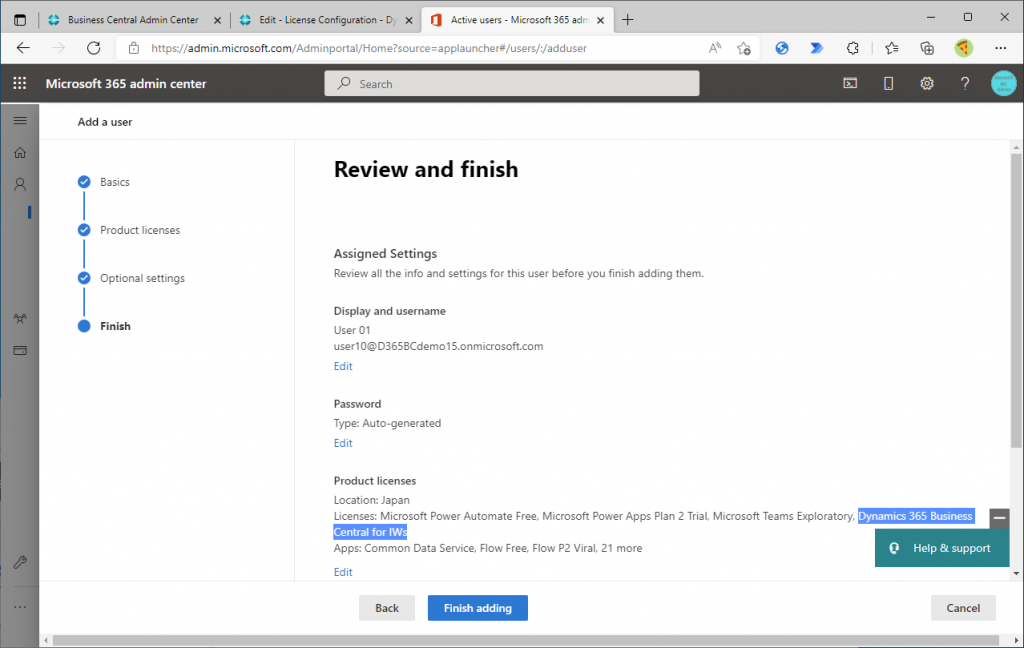This screenshot has height=648, width=1024.
Task: Edit the Password section
Action: point(343,443)
